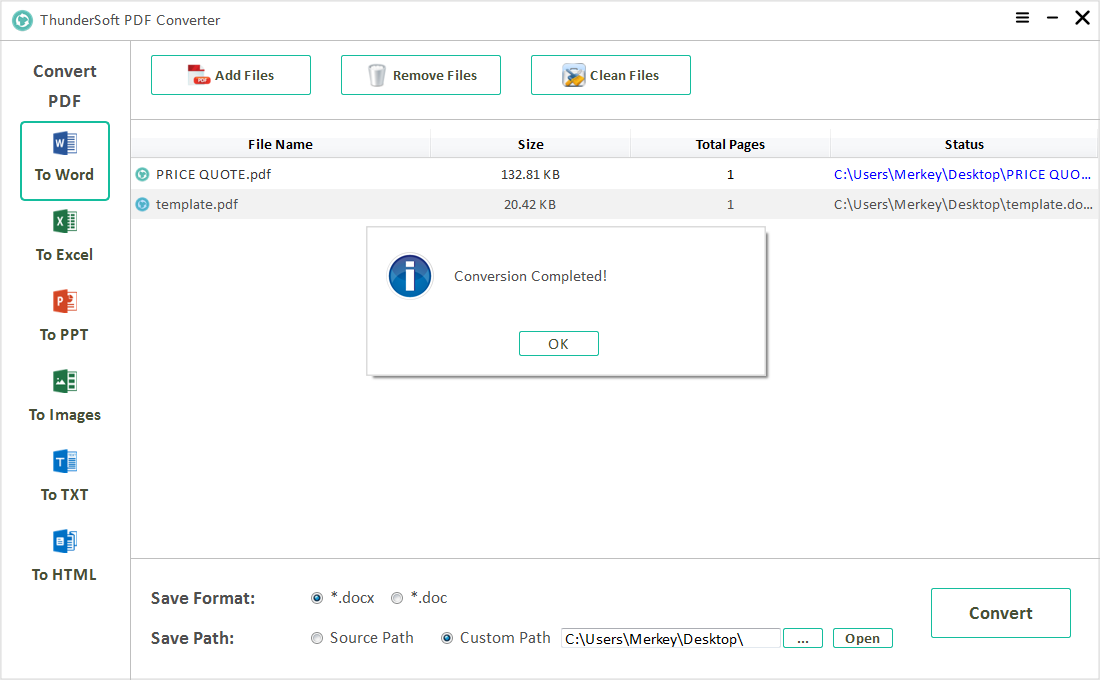Click Clean Files to clear list
1100x680 pixels.
[611, 75]
